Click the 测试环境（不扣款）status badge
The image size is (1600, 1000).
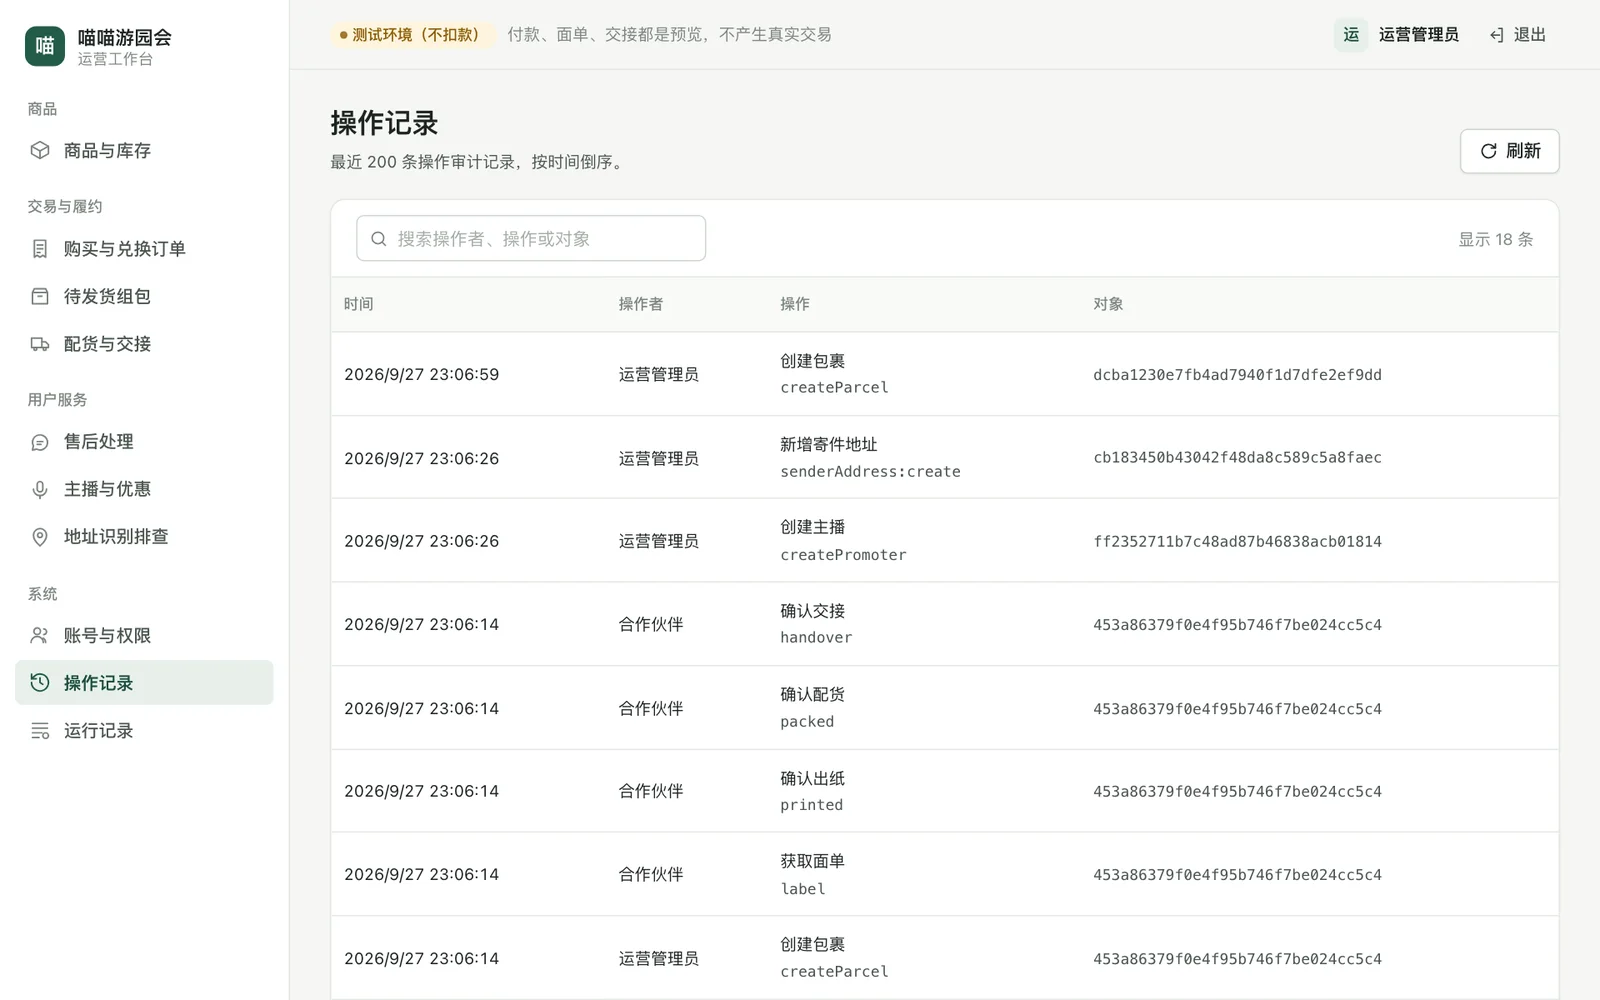click(414, 35)
